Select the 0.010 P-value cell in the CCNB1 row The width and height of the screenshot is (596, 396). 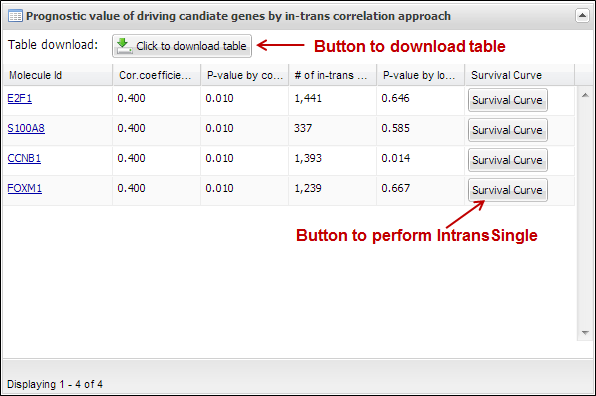(x=244, y=160)
